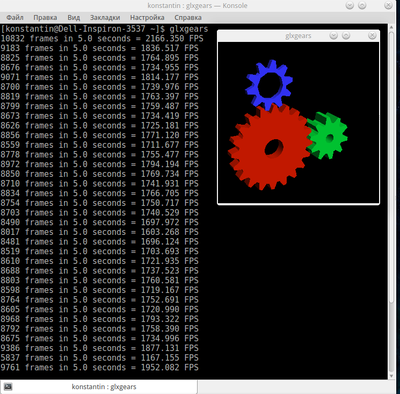
Task: Maximize the Konsole window
Action: 362,5
